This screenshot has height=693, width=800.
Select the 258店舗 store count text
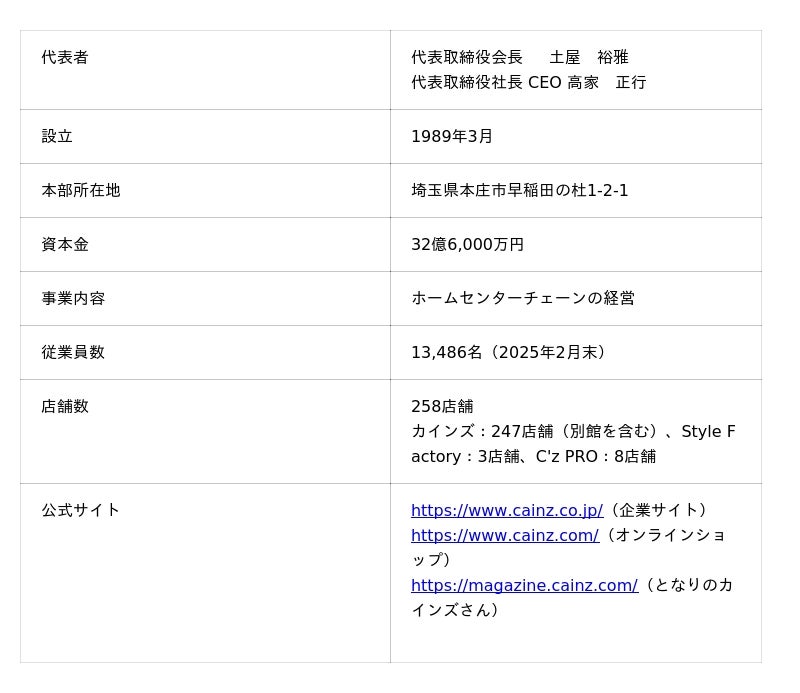[x=442, y=406]
